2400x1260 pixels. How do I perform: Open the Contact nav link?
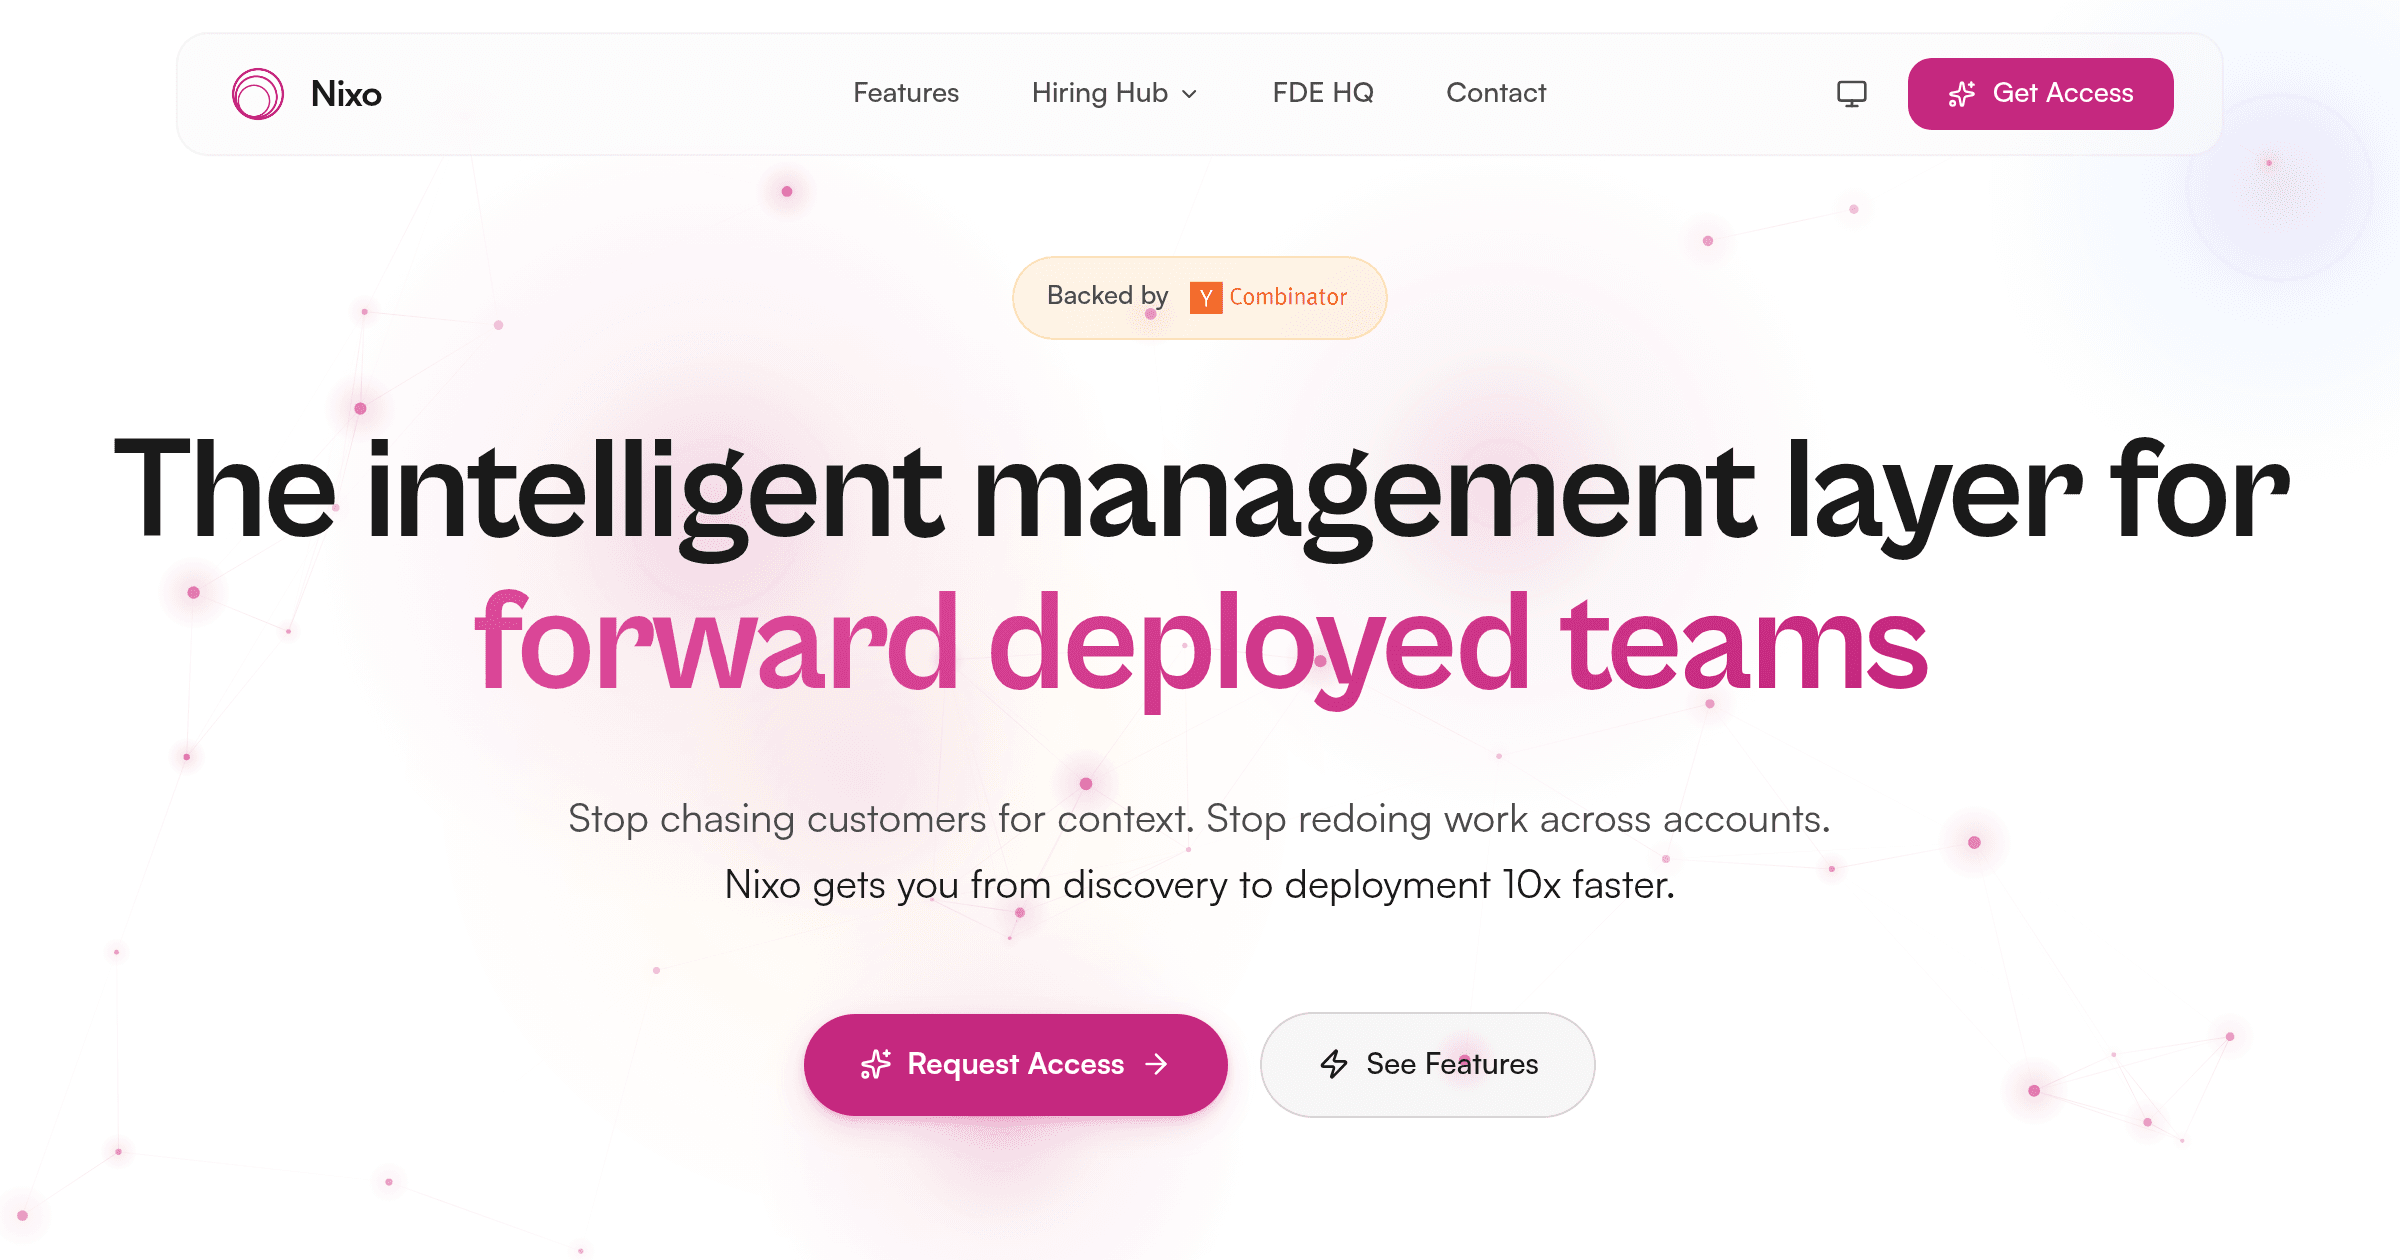point(1496,93)
